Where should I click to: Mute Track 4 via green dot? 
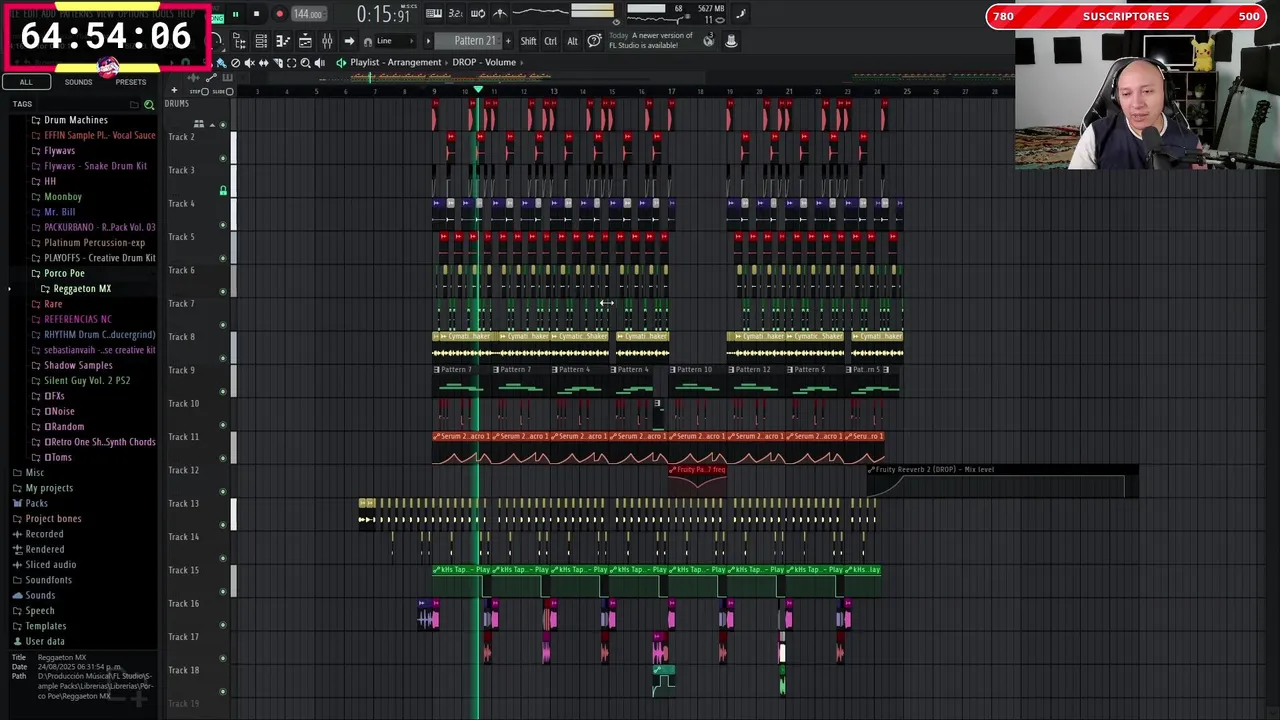click(223, 224)
